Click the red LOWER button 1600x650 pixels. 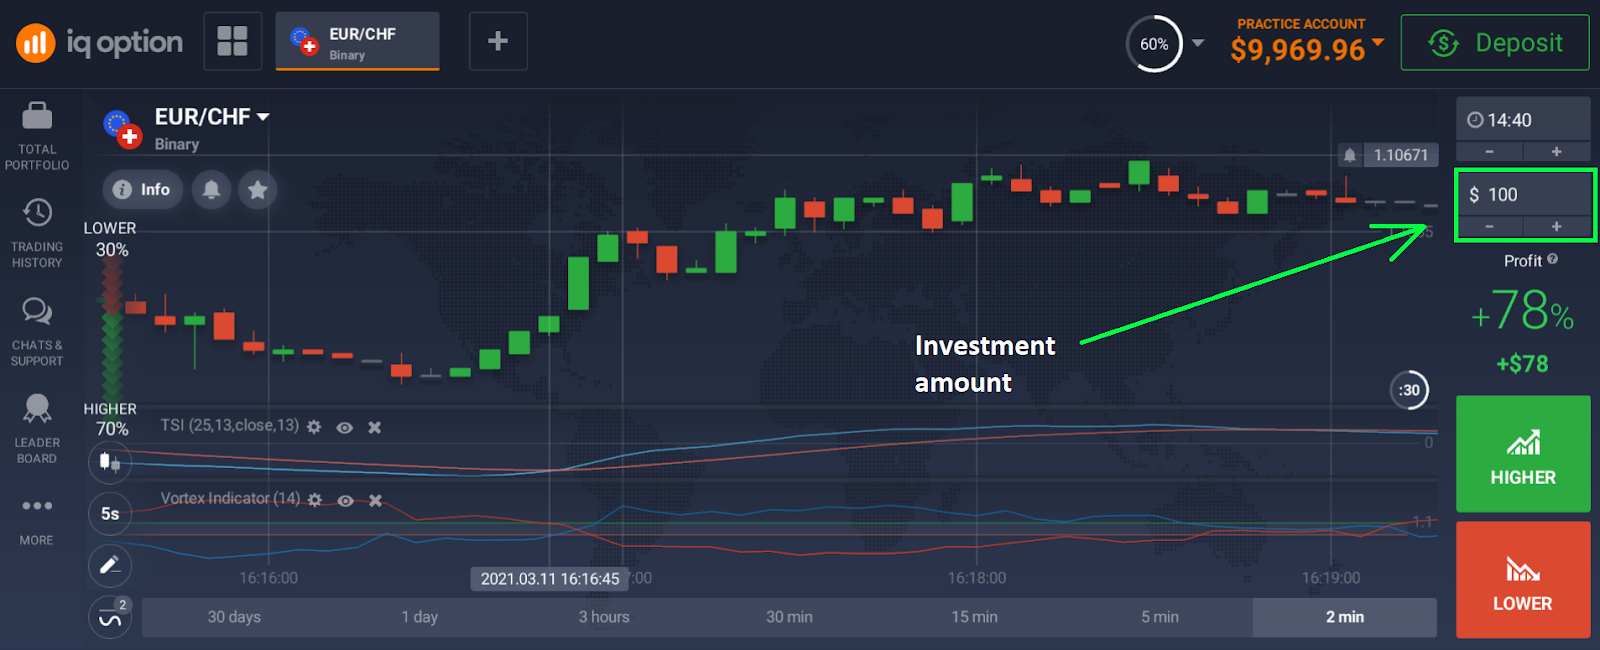1523,580
